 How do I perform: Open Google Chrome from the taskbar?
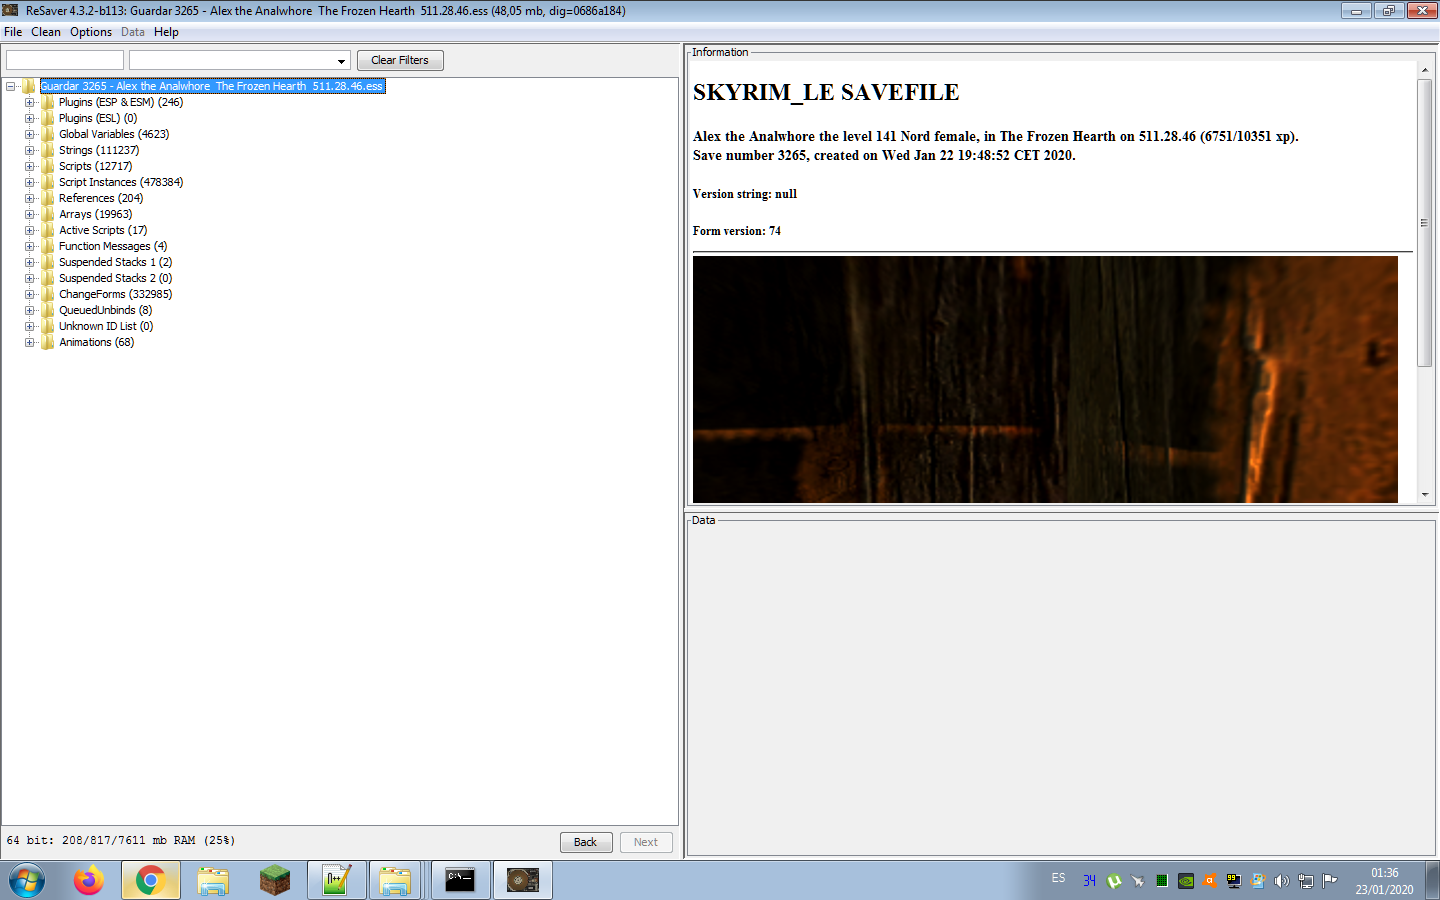[x=151, y=880]
